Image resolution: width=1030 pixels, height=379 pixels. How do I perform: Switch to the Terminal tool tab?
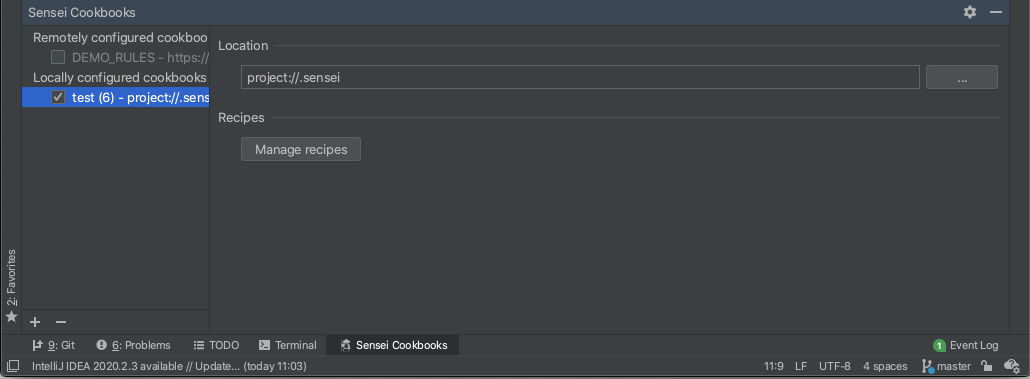(x=288, y=346)
